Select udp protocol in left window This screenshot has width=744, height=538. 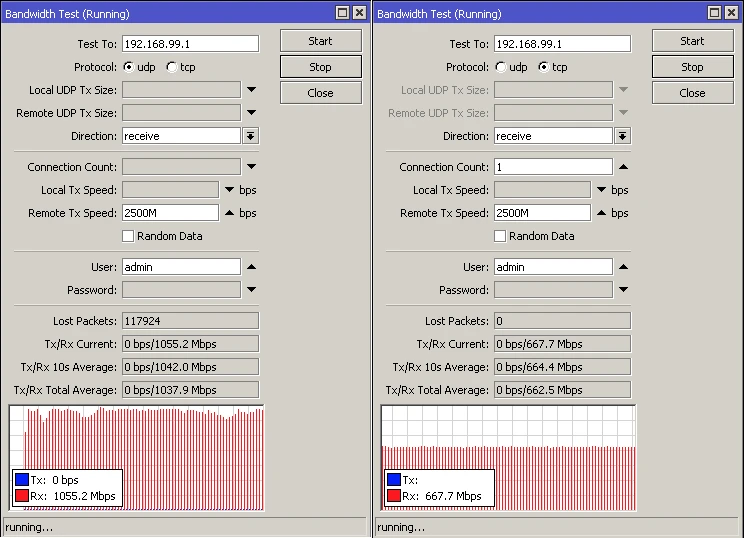click(129, 67)
